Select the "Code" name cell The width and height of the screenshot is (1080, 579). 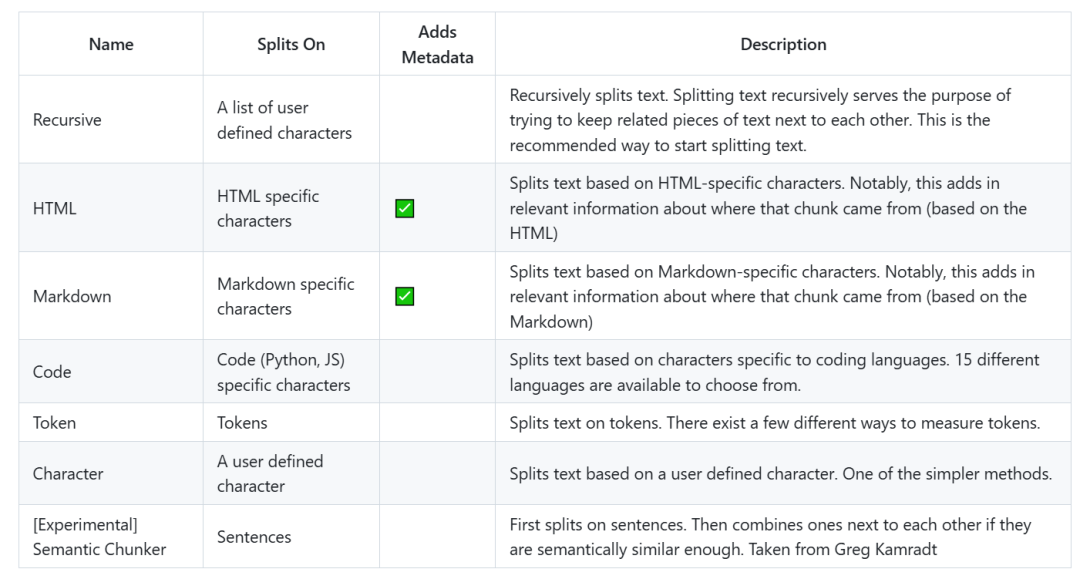[52, 372]
